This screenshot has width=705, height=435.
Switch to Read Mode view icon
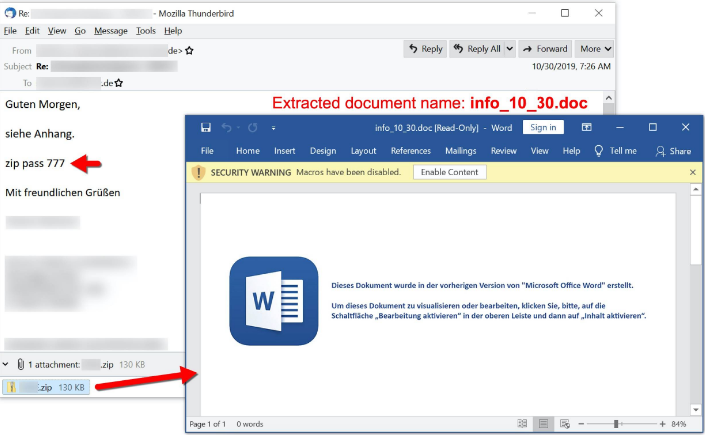tap(522, 424)
